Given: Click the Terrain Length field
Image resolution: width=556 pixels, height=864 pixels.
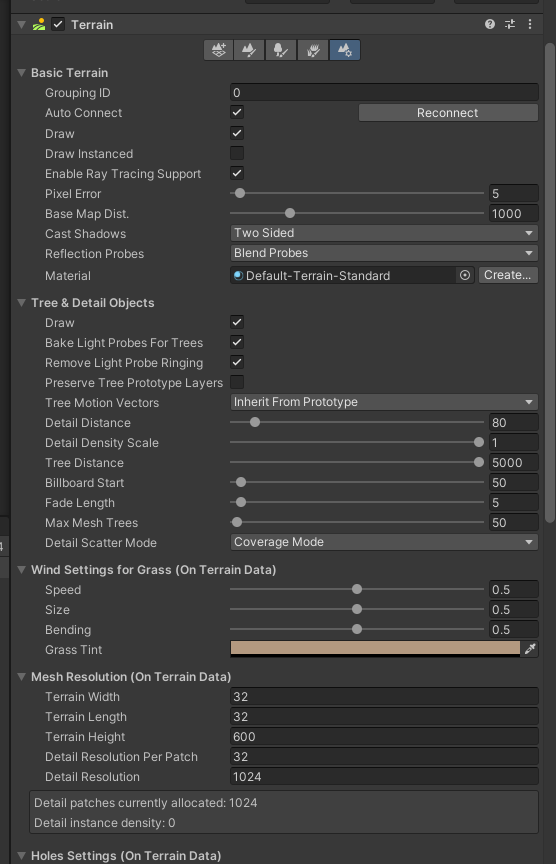Looking at the screenshot, I should (x=384, y=716).
